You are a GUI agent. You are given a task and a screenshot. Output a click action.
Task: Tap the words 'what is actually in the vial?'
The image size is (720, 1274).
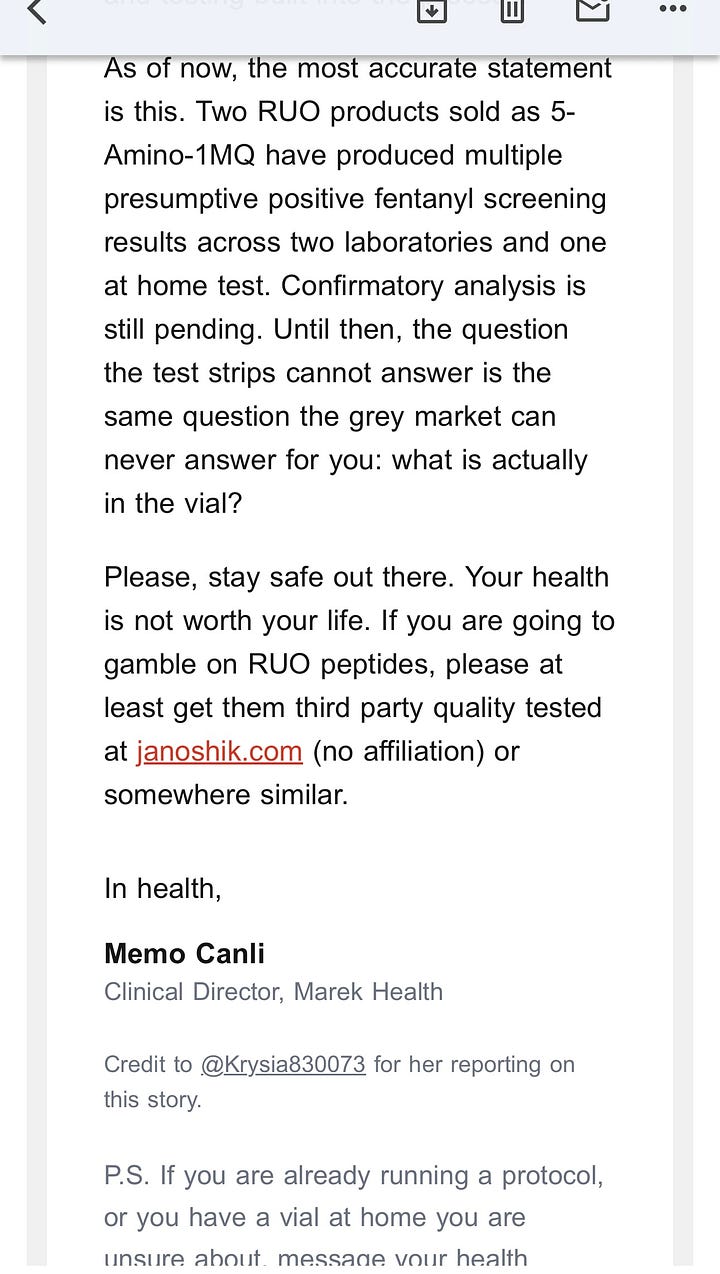[x=346, y=481]
